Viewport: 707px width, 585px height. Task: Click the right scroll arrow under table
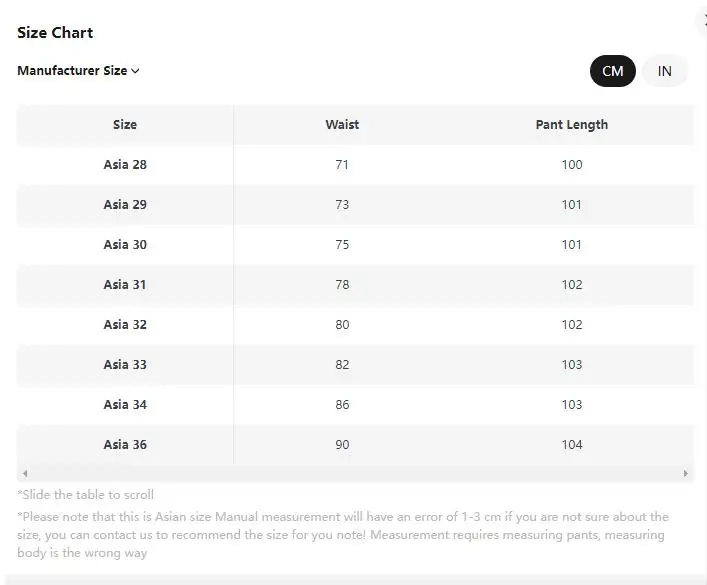pos(686,473)
